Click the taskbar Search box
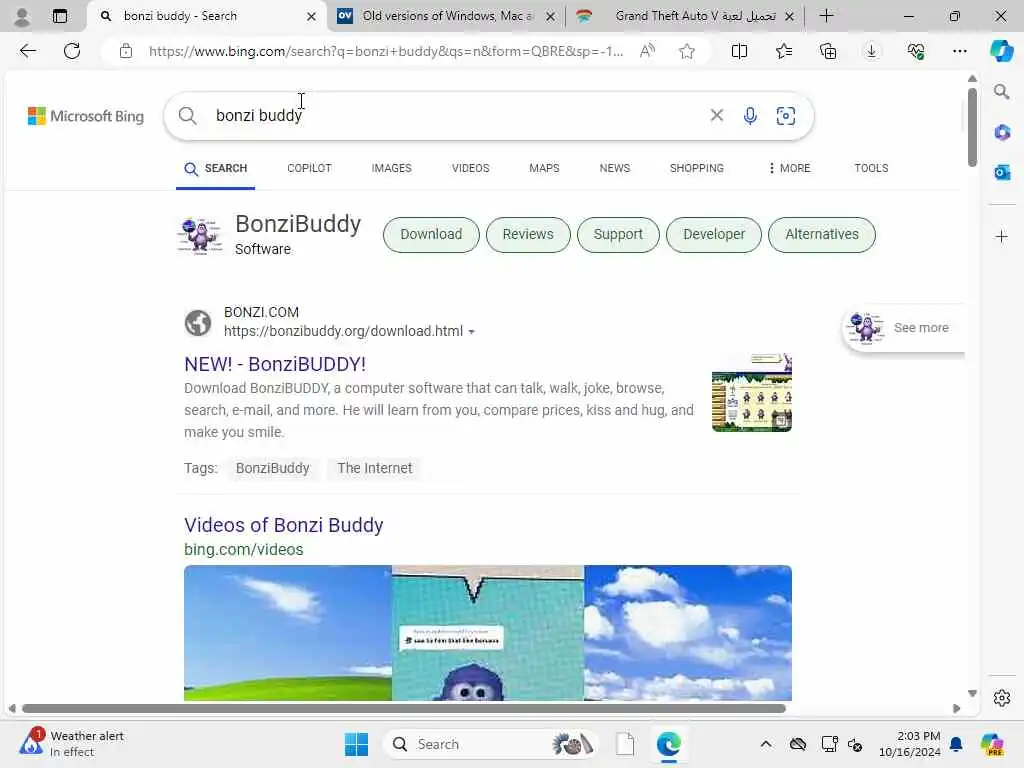Viewport: 1024px width, 768px height. 490,744
